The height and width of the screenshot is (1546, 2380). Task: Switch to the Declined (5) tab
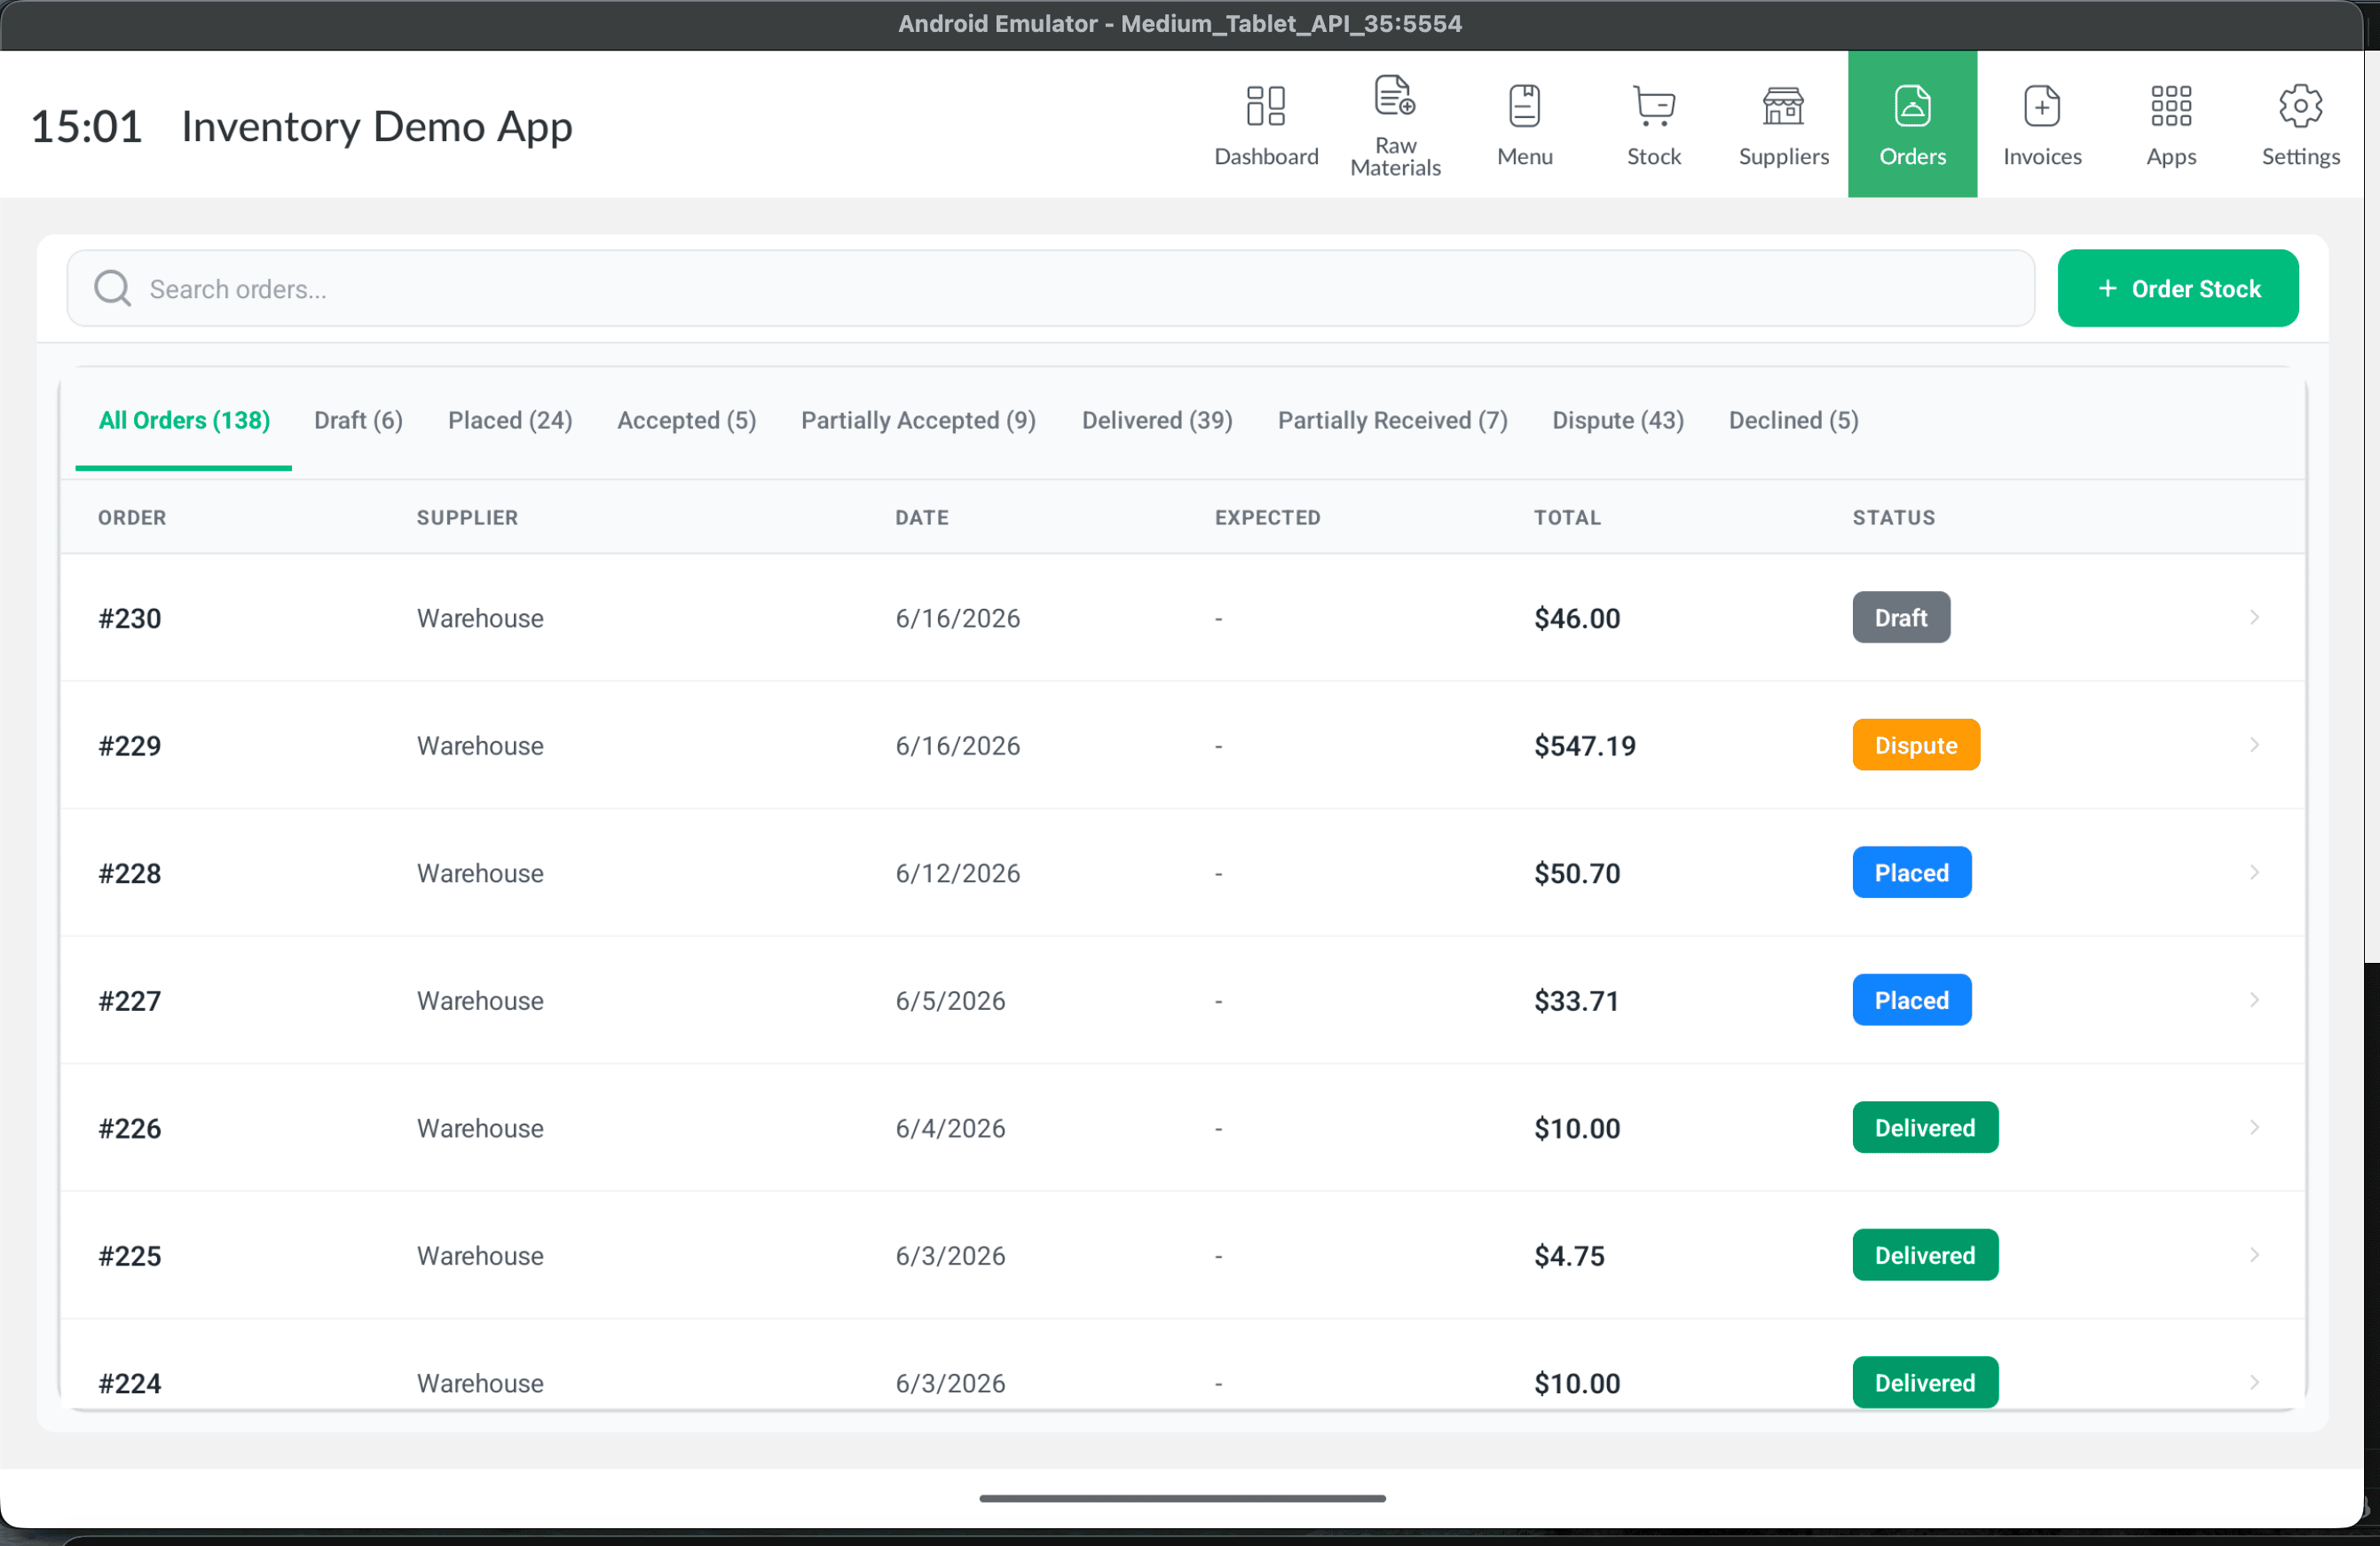[1793, 420]
